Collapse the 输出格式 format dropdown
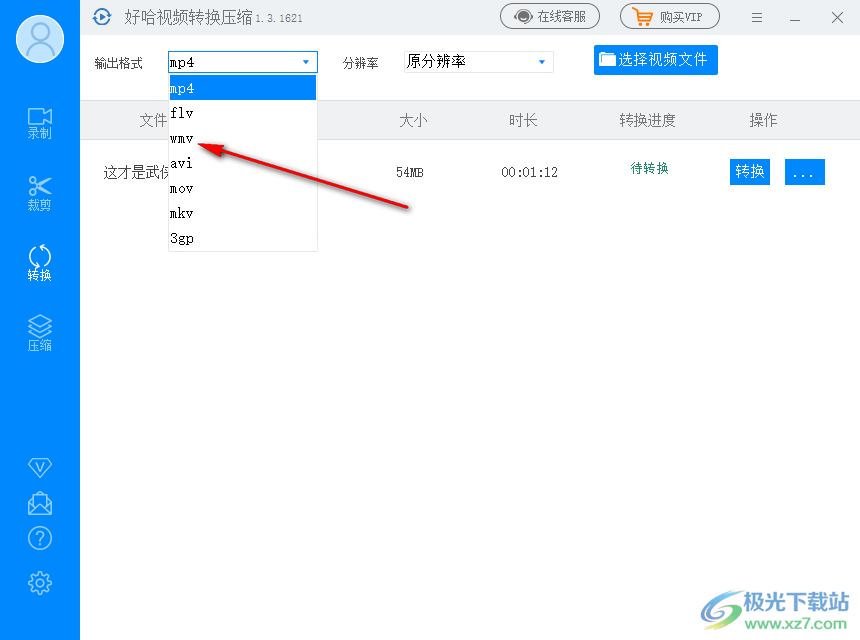This screenshot has width=860, height=640. 242,62
